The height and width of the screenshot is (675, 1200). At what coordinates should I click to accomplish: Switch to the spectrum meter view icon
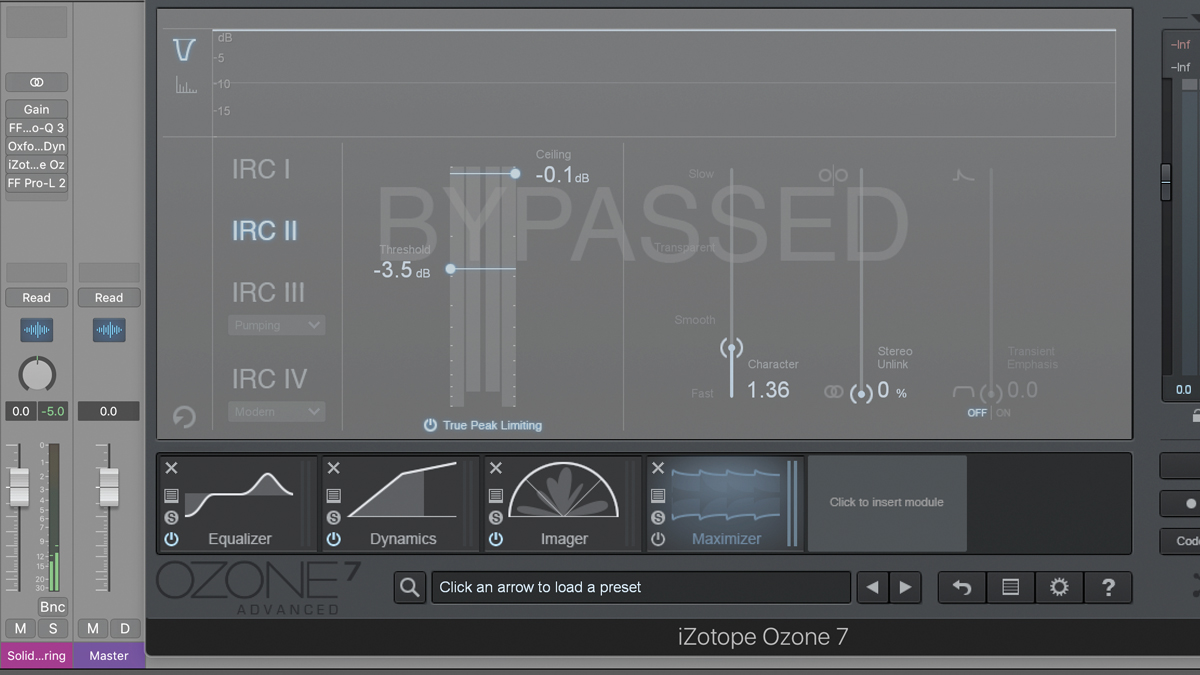click(186, 85)
